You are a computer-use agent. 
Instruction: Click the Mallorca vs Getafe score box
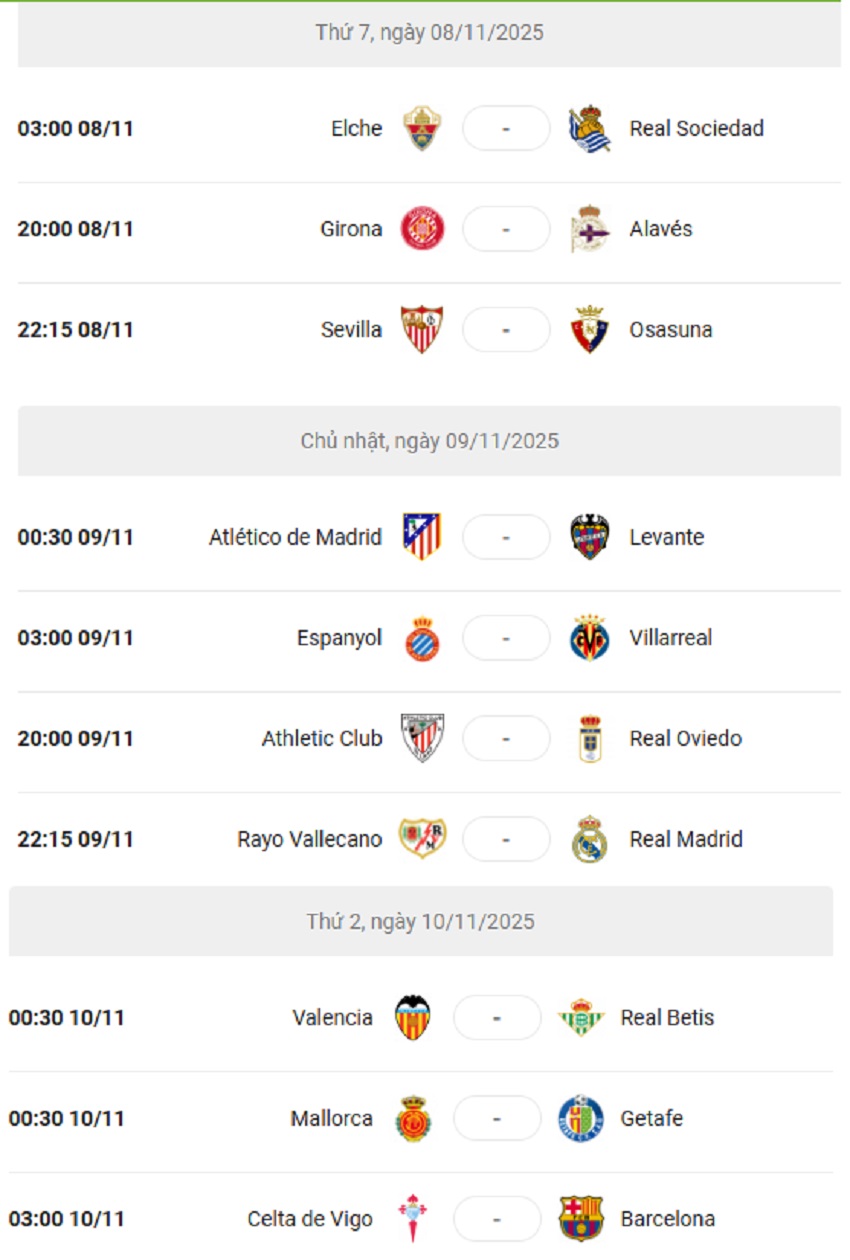pyautogui.click(x=497, y=1118)
